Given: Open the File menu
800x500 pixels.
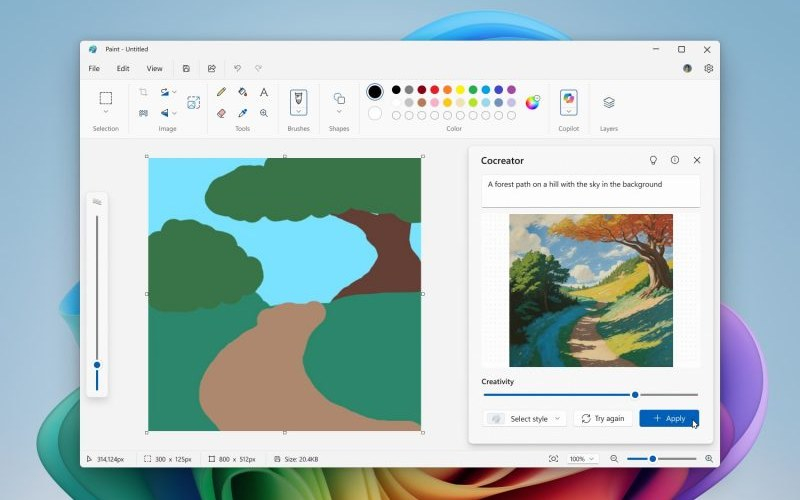Looking at the screenshot, I should pos(94,69).
